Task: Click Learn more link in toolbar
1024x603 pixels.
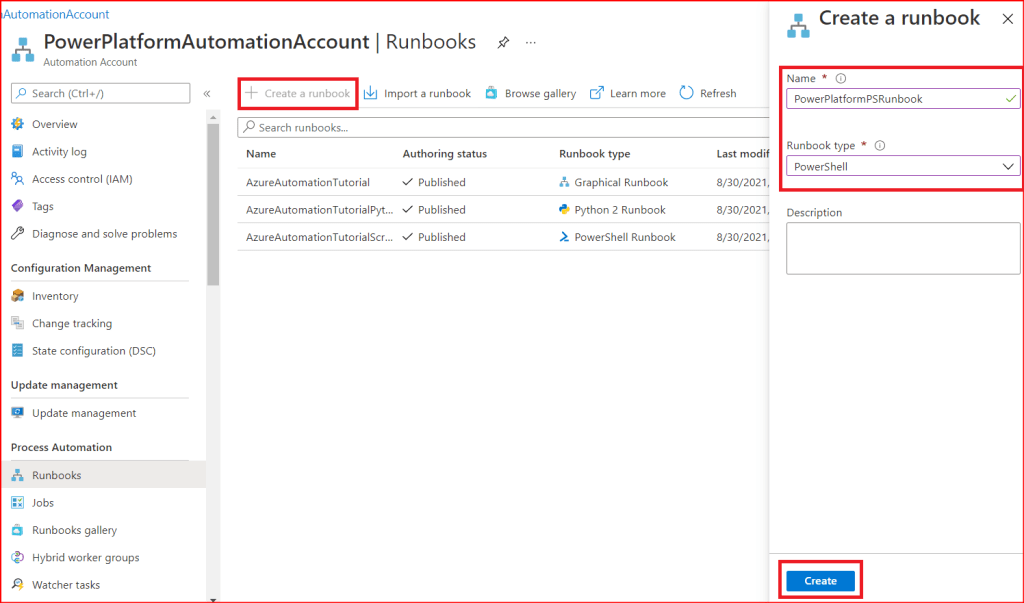Action: 637,93
